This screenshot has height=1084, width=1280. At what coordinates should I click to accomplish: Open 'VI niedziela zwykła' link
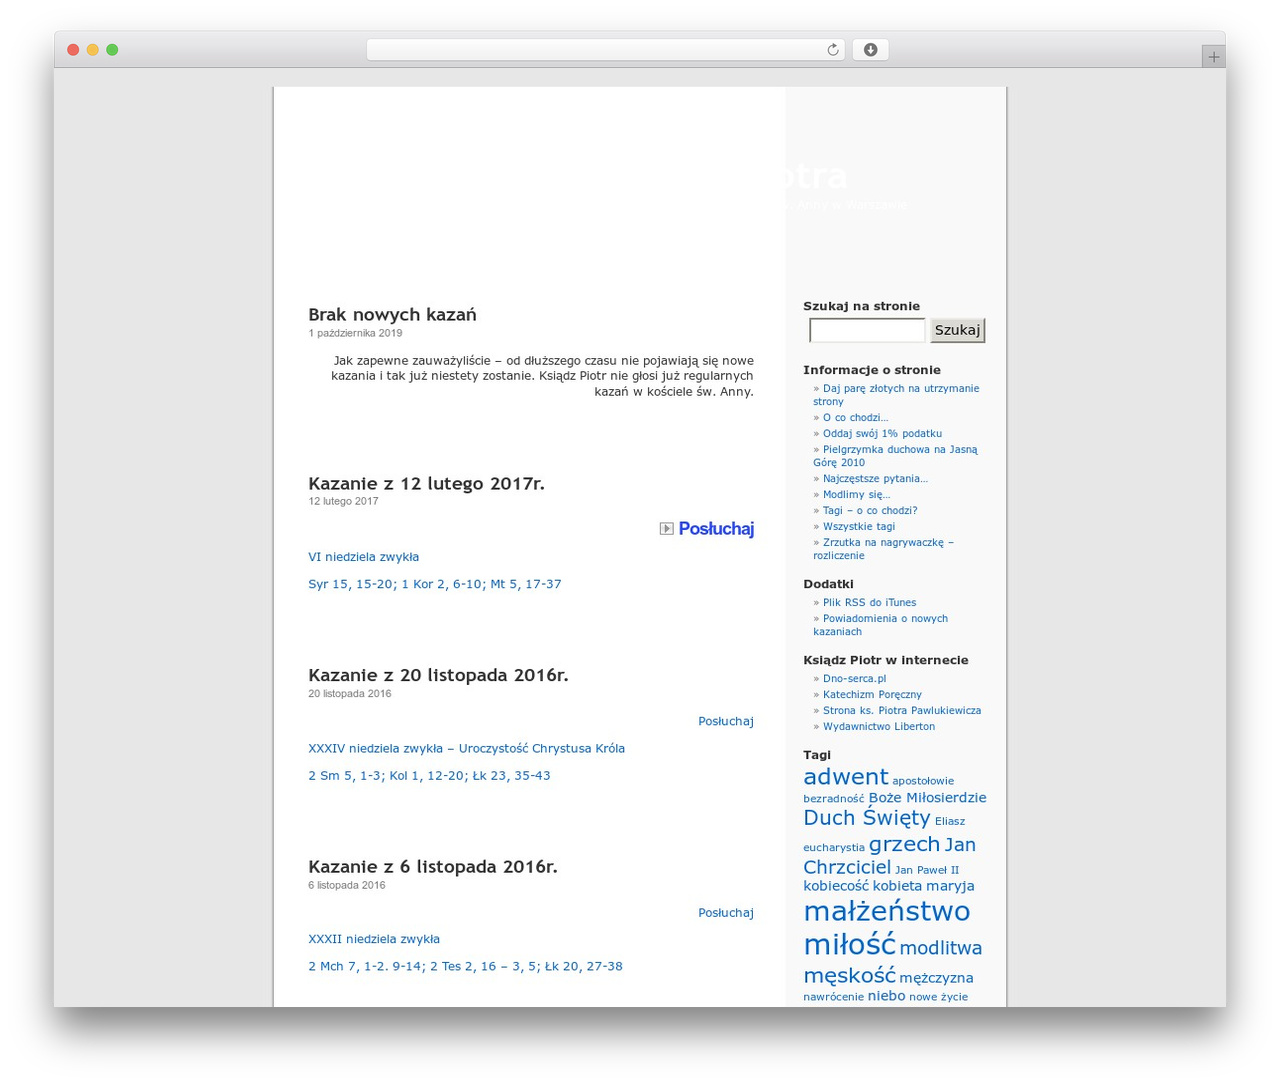363,557
